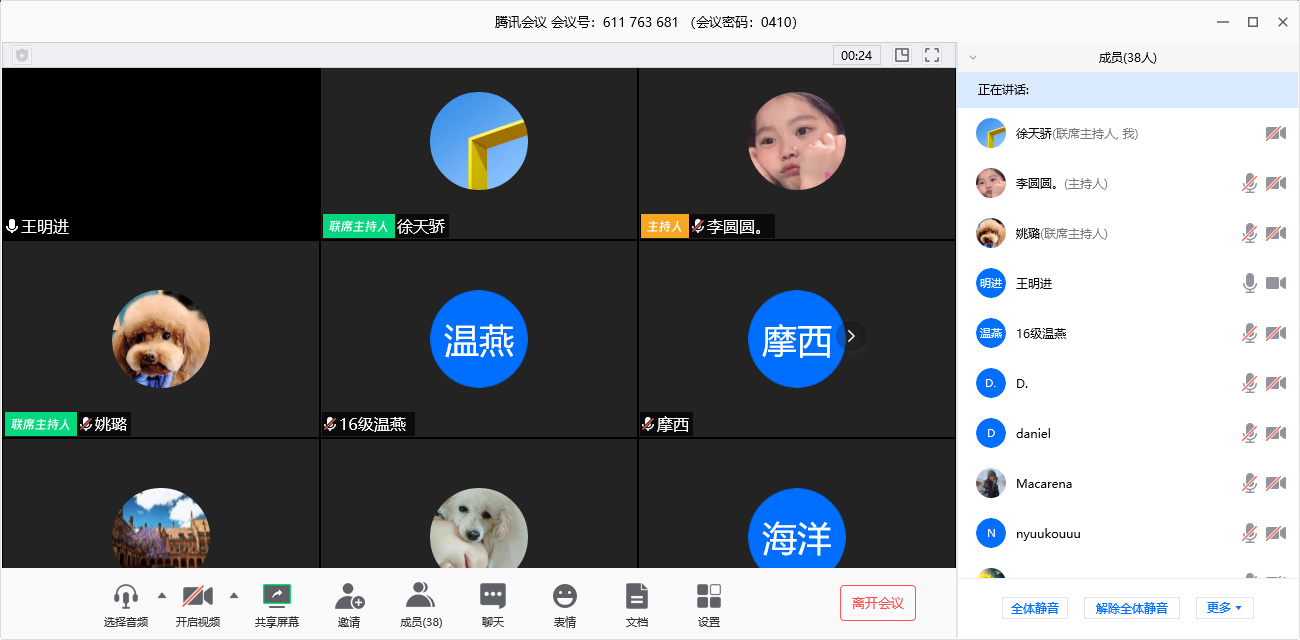Toggle the video (开启视频) camera button
Image resolution: width=1300 pixels, height=640 pixels.
click(197, 597)
